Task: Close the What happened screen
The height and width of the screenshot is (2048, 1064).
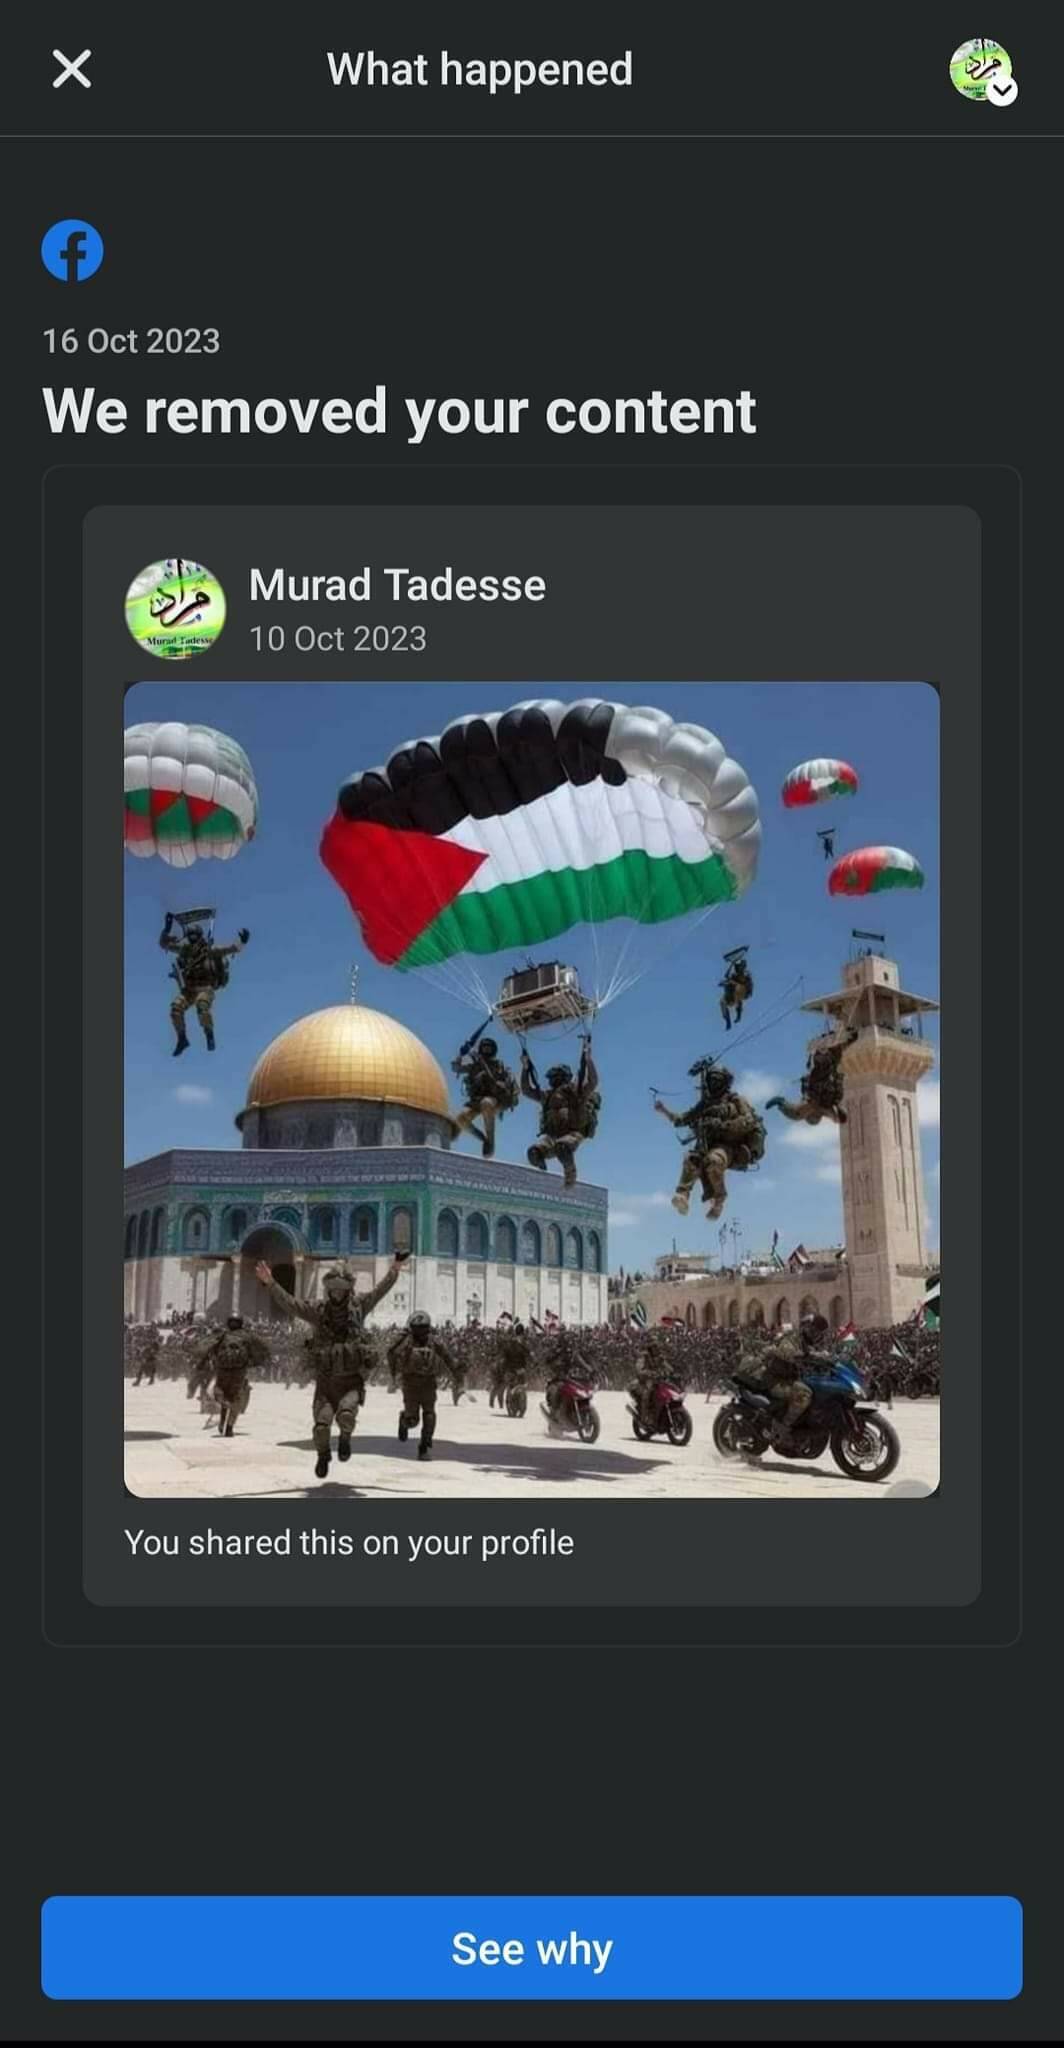Action: pos(71,69)
